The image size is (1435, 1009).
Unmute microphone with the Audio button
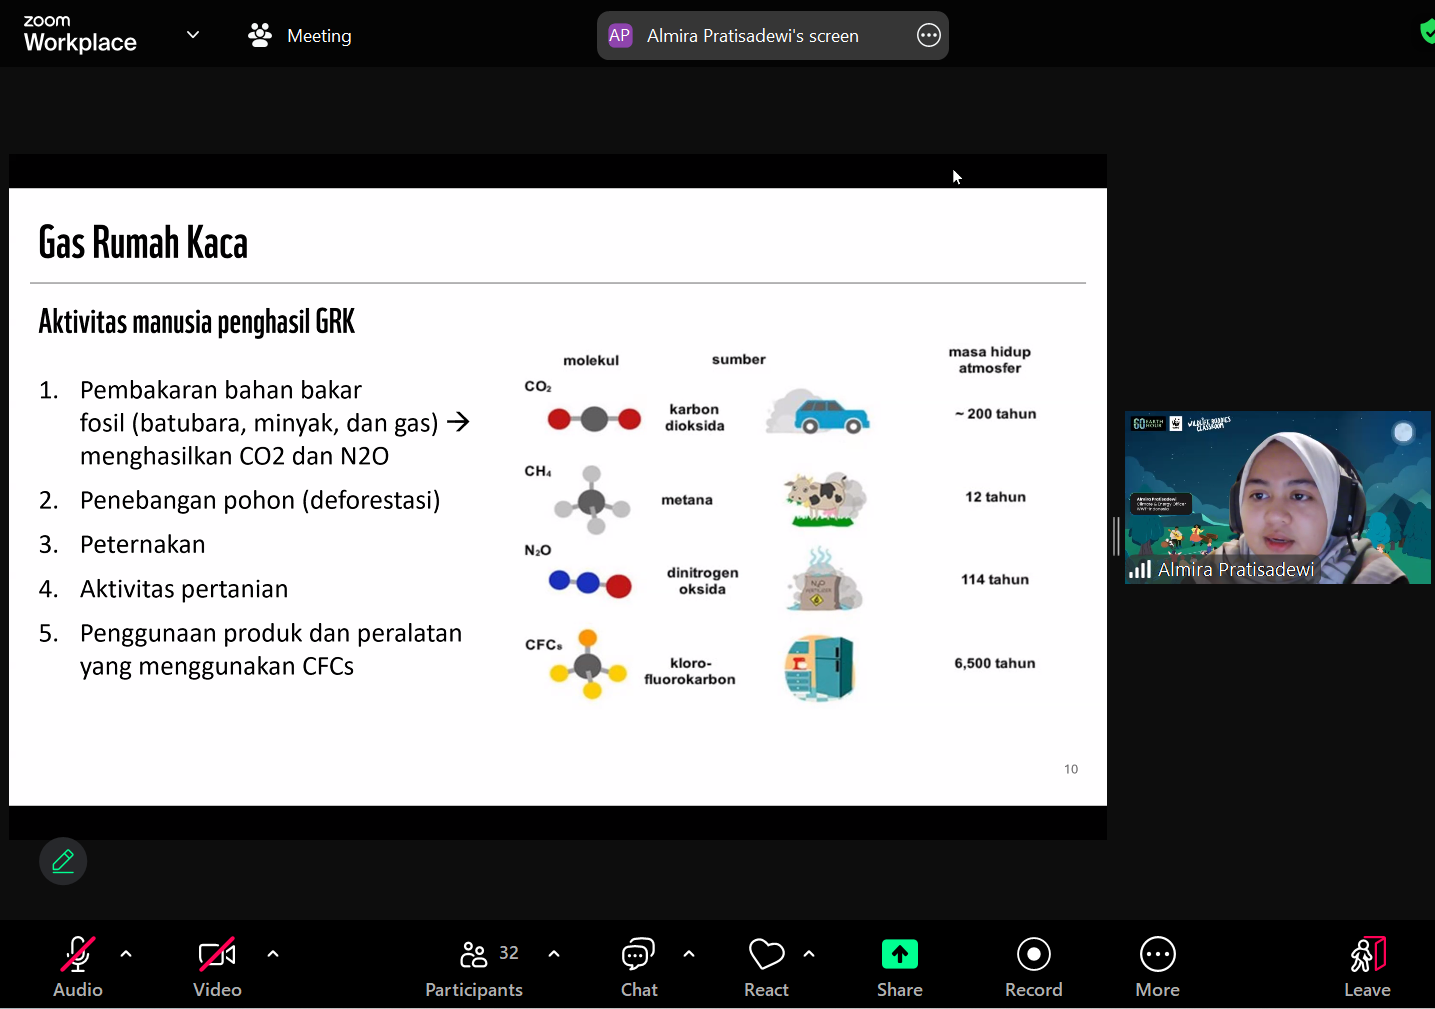(78, 966)
